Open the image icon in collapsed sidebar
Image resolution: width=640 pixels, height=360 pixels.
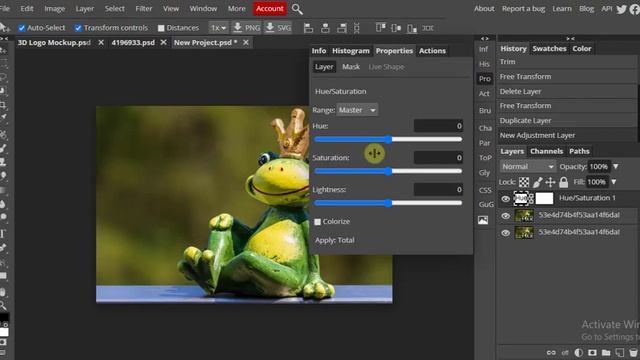[x=483, y=220]
